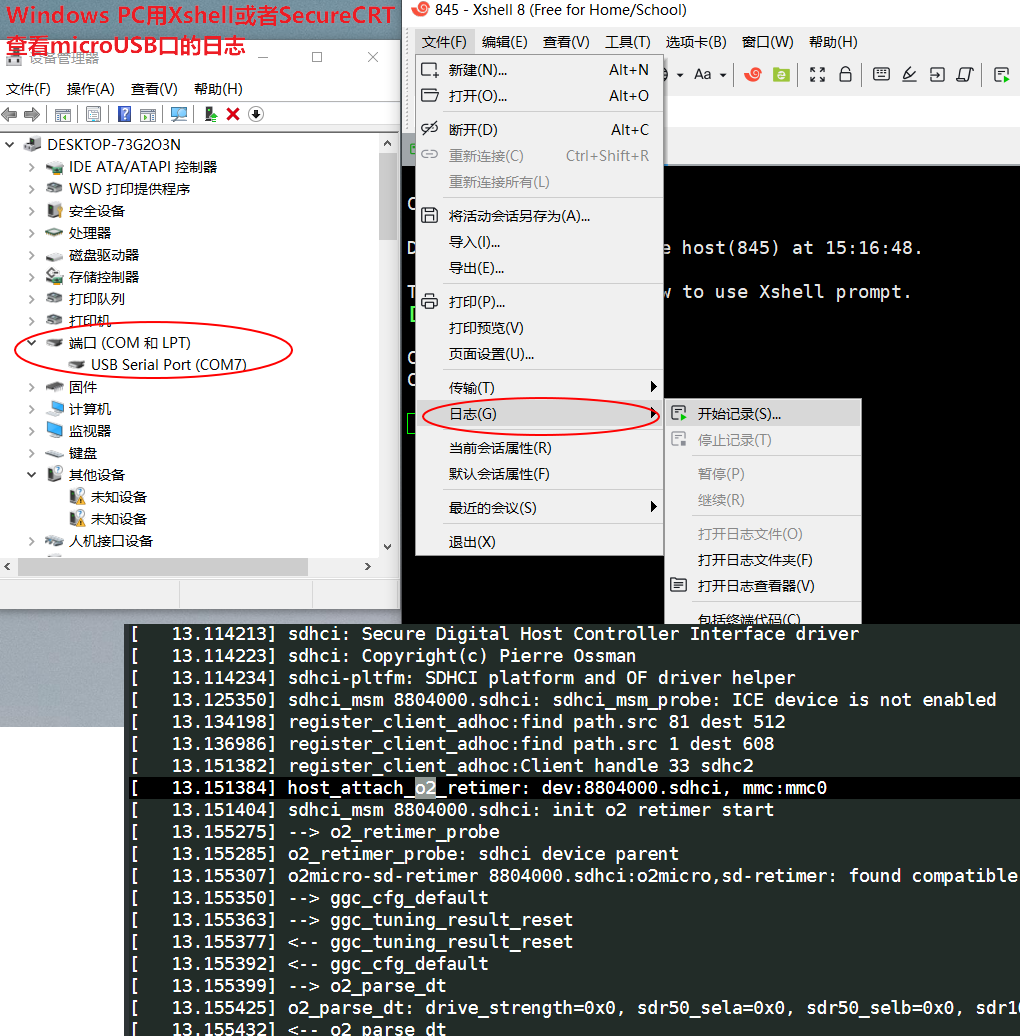The height and width of the screenshot is (1036, 1020).
Task: Click 页面设置(U) menu entry
Action: (540, 354)
